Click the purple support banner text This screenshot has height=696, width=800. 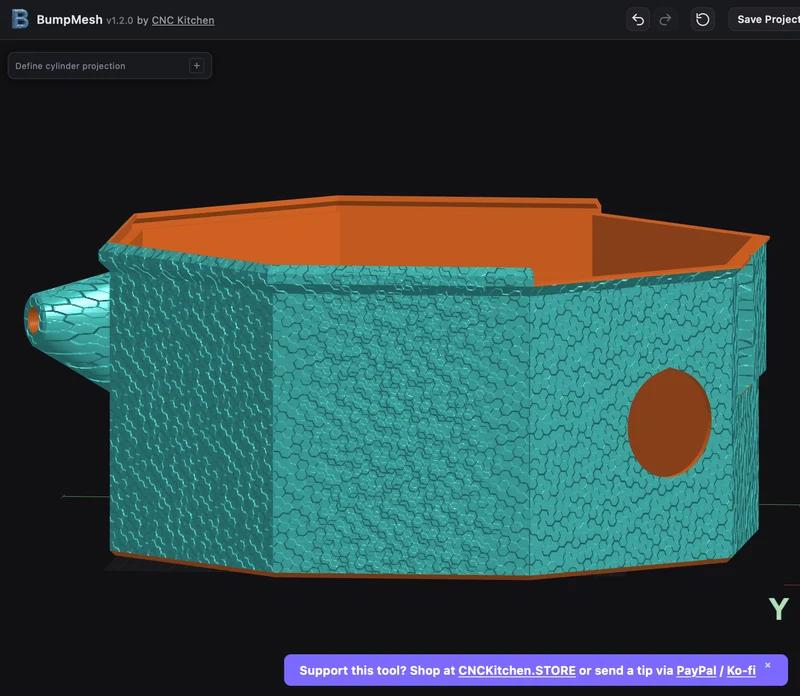528,670
